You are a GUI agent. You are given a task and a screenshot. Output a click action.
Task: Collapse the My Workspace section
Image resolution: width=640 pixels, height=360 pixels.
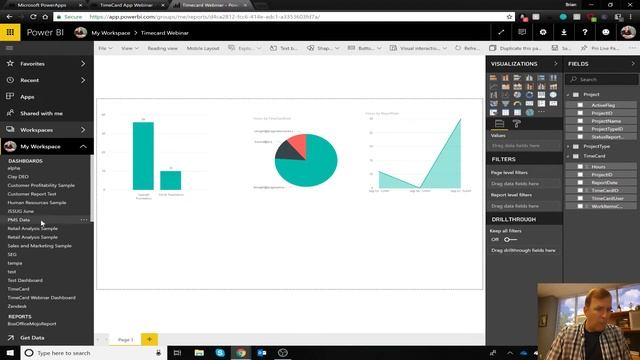coord(83,147)
